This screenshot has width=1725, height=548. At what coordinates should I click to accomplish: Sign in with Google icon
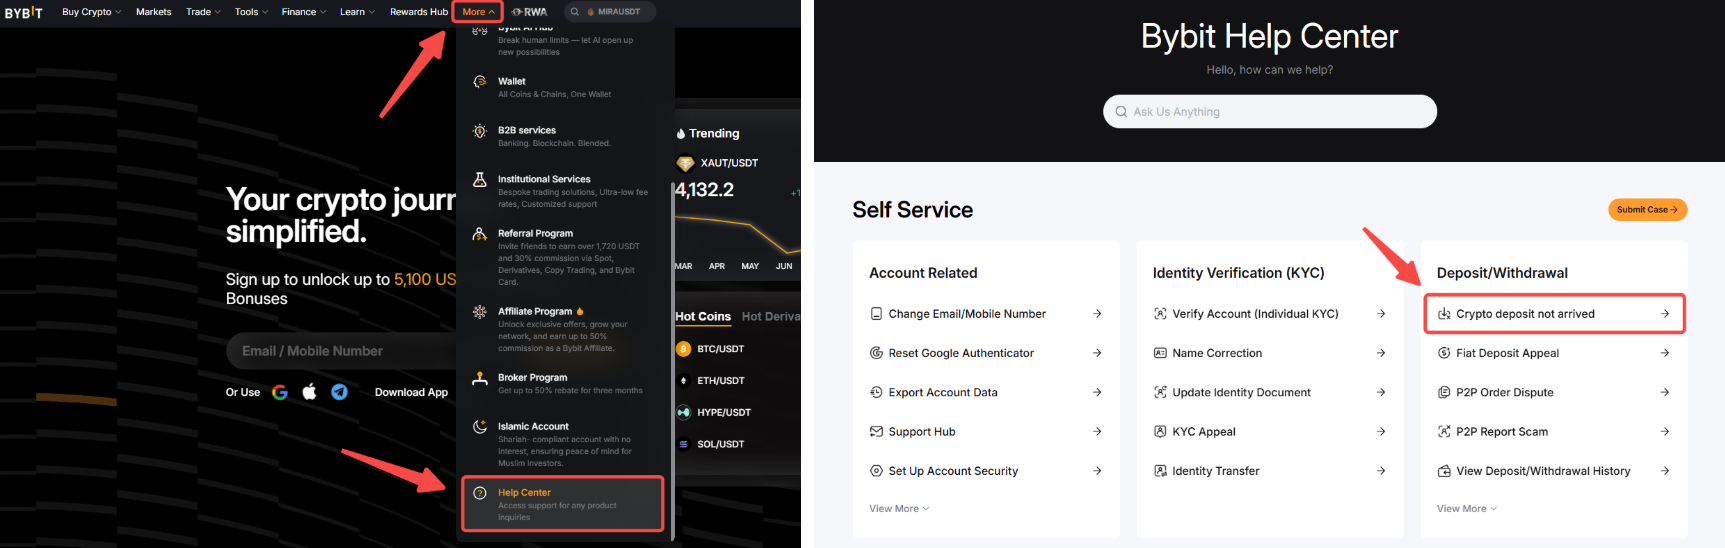click(x=280, y=392)
